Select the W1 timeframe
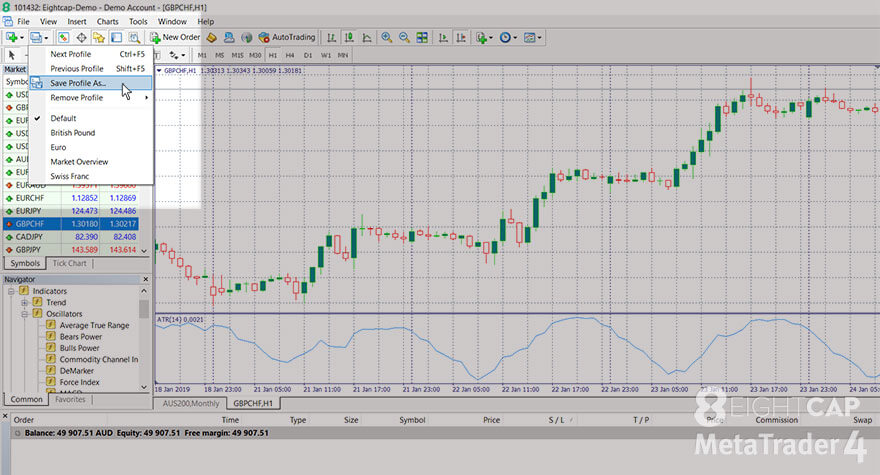Image resolution: width=880 pixels, height=475 pixels. tap(326, 55)
